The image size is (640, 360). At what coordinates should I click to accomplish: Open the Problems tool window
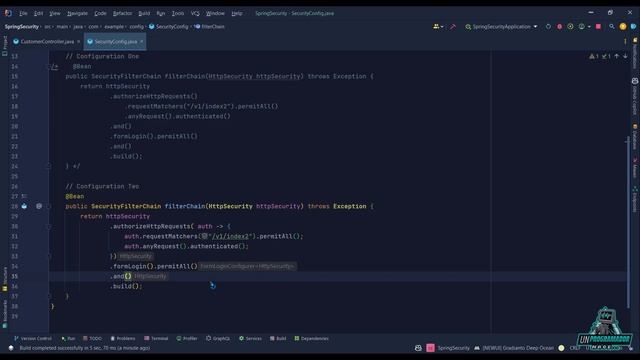(122, 338)
